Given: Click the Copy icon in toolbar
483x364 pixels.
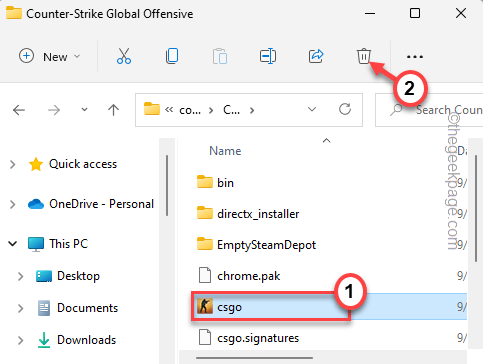Looking at the screenshot, I should point(172,56).
